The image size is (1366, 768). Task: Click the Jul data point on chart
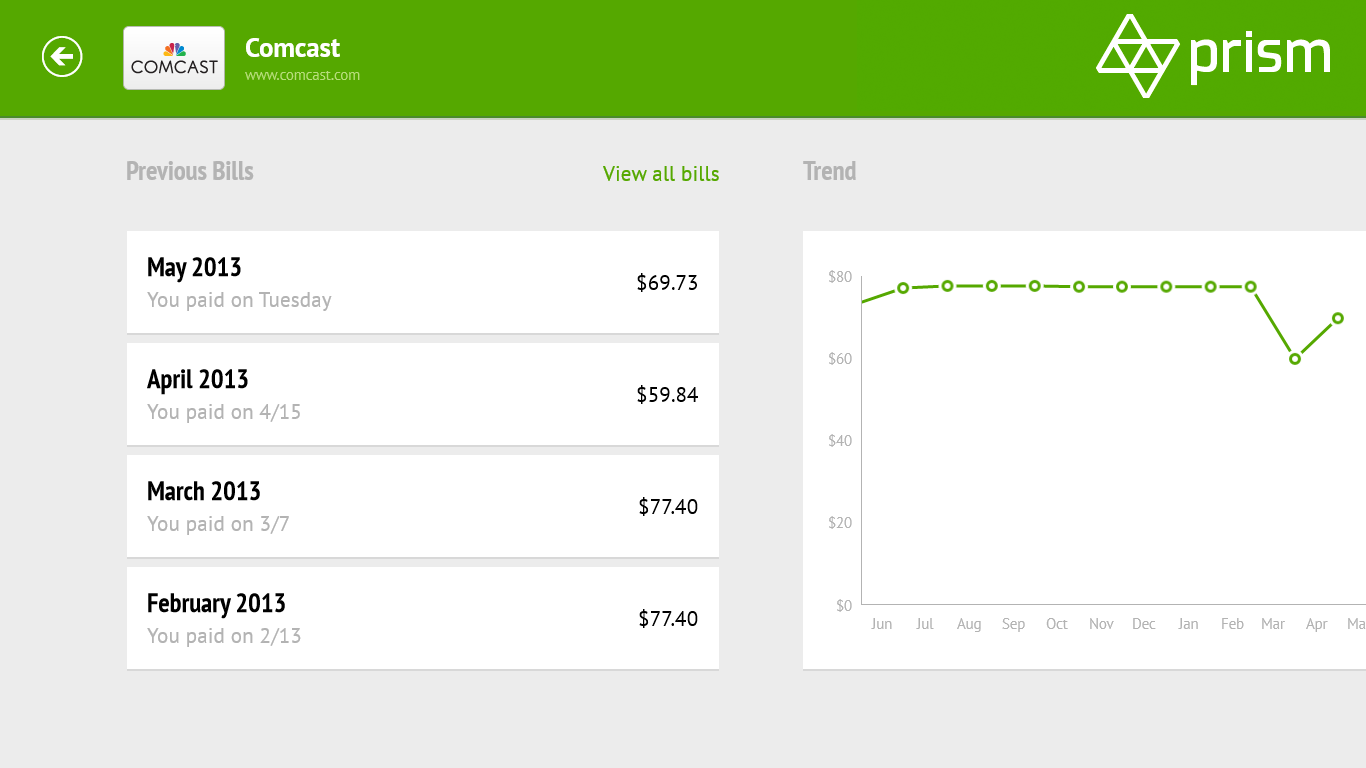coord(903,288)
